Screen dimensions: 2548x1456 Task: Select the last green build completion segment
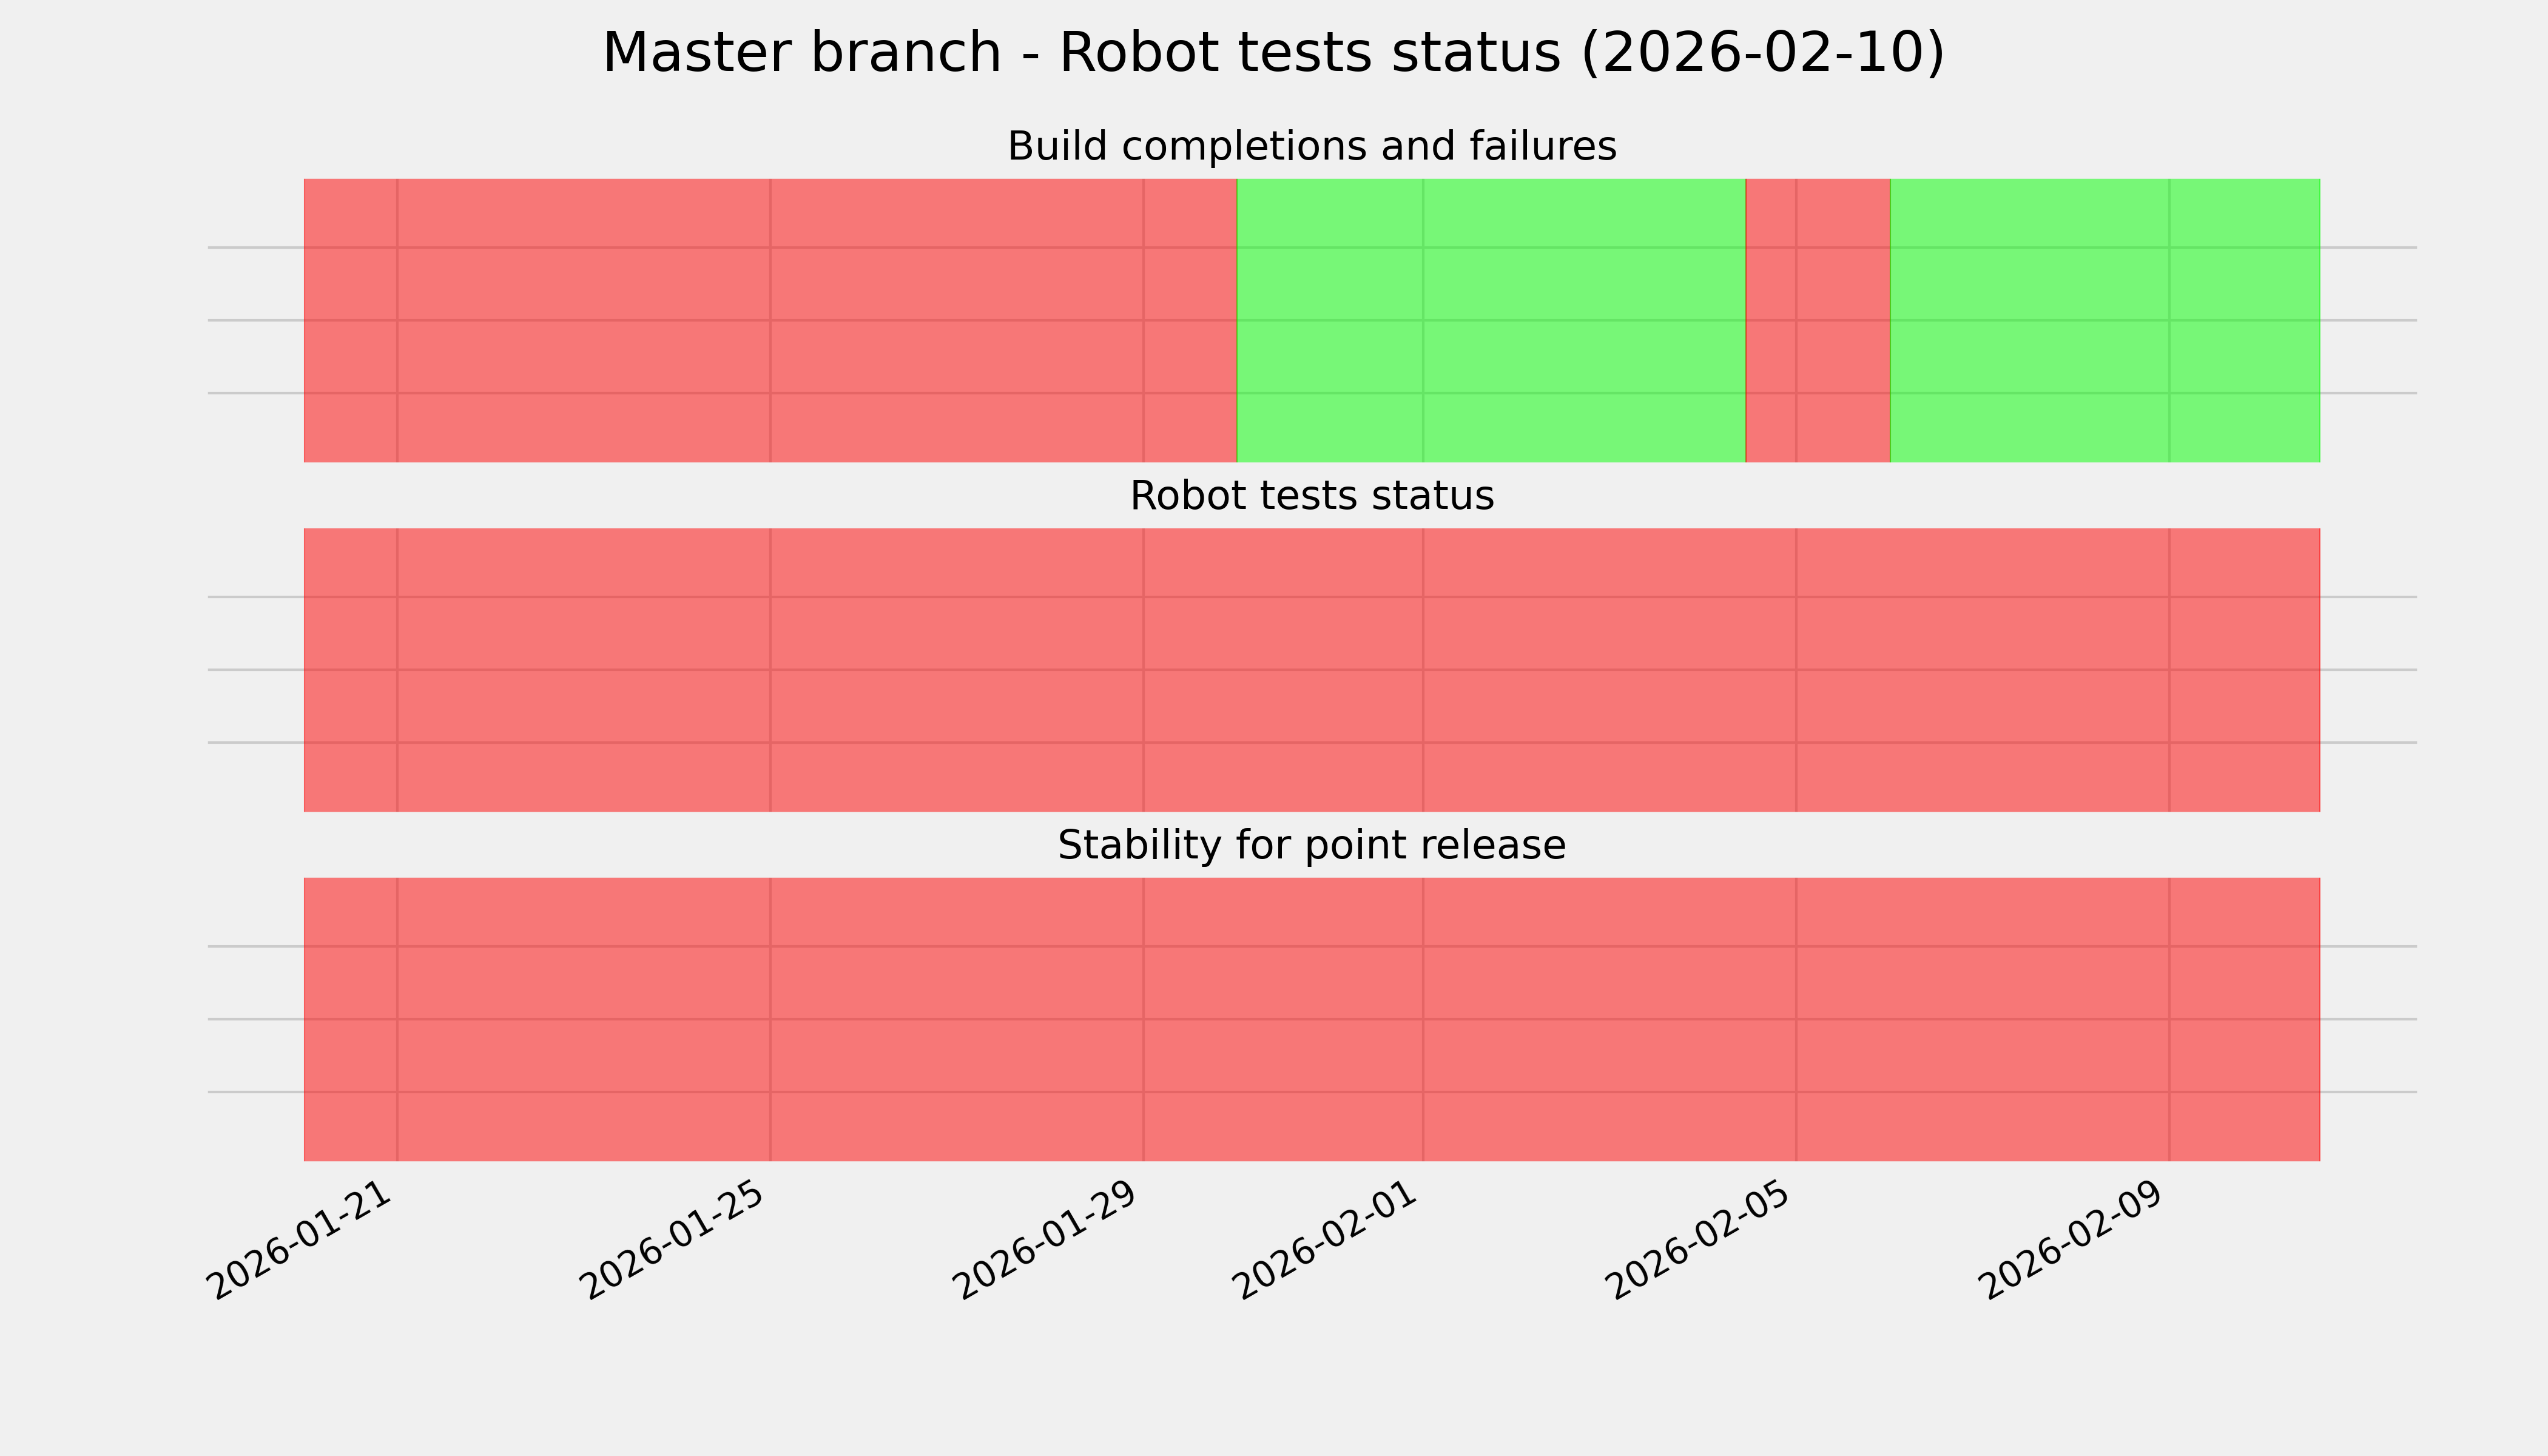[x=2105, y=320]
